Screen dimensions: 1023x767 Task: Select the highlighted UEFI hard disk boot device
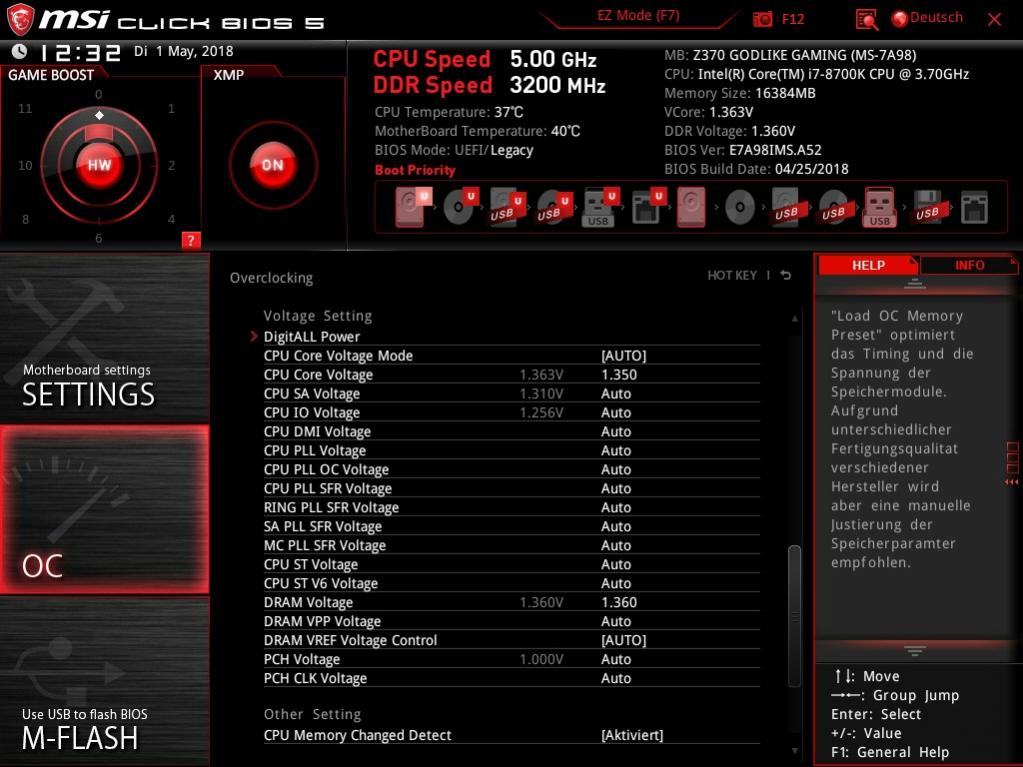[x=414, y=207]
